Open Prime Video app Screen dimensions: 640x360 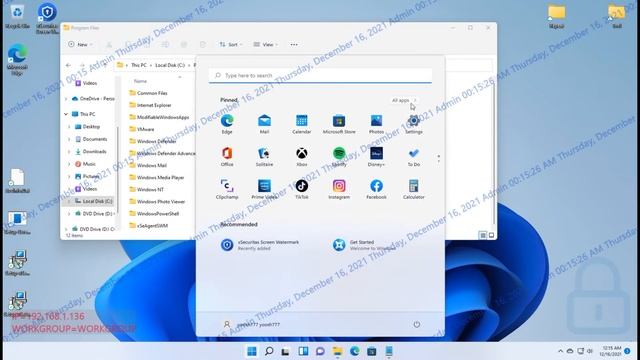click(x=264, y=189)
